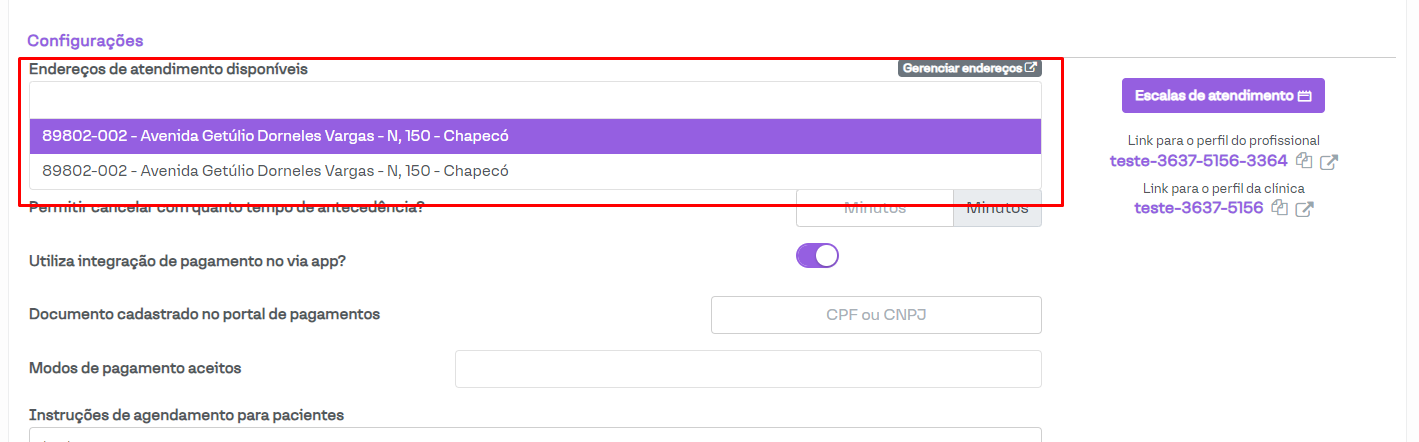The image size is (1419, 442).
Task: Click the Configurações section heading
Action: pos(85,41)
